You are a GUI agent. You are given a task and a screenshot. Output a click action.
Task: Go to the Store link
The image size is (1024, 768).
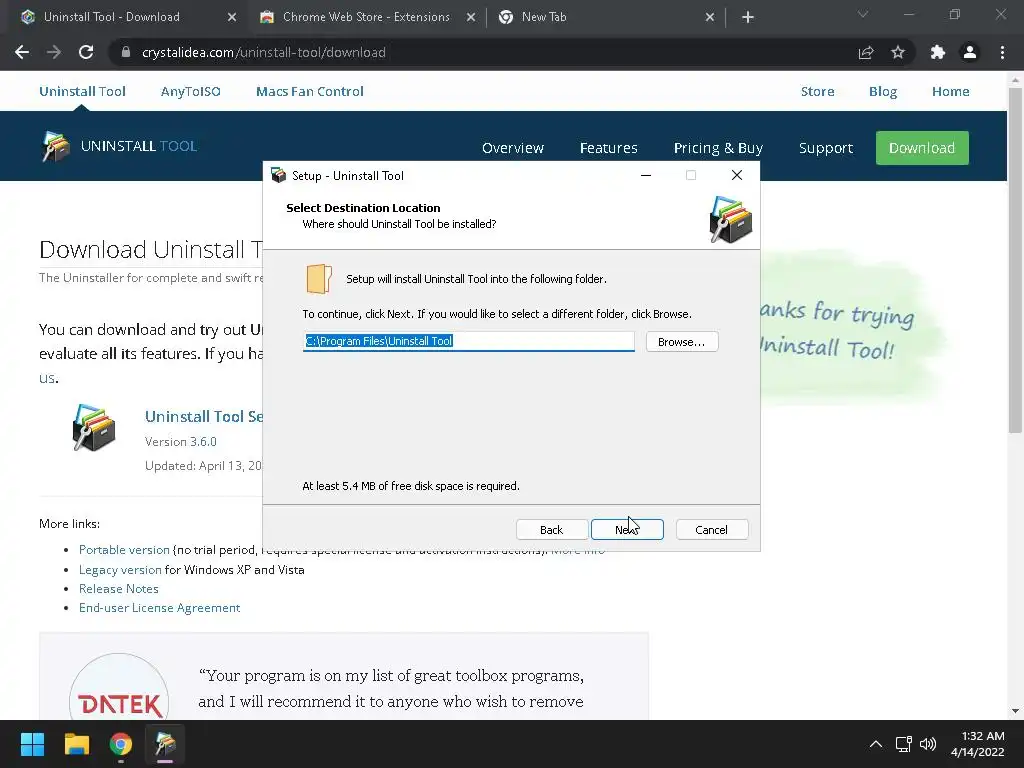pyautogui.click(x=818, y=91)
